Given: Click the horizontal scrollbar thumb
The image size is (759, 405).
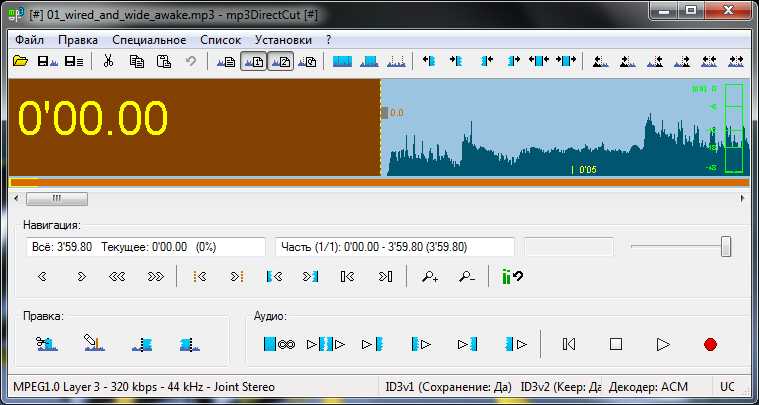Looking at the screenshot, I should coord(57,198).
